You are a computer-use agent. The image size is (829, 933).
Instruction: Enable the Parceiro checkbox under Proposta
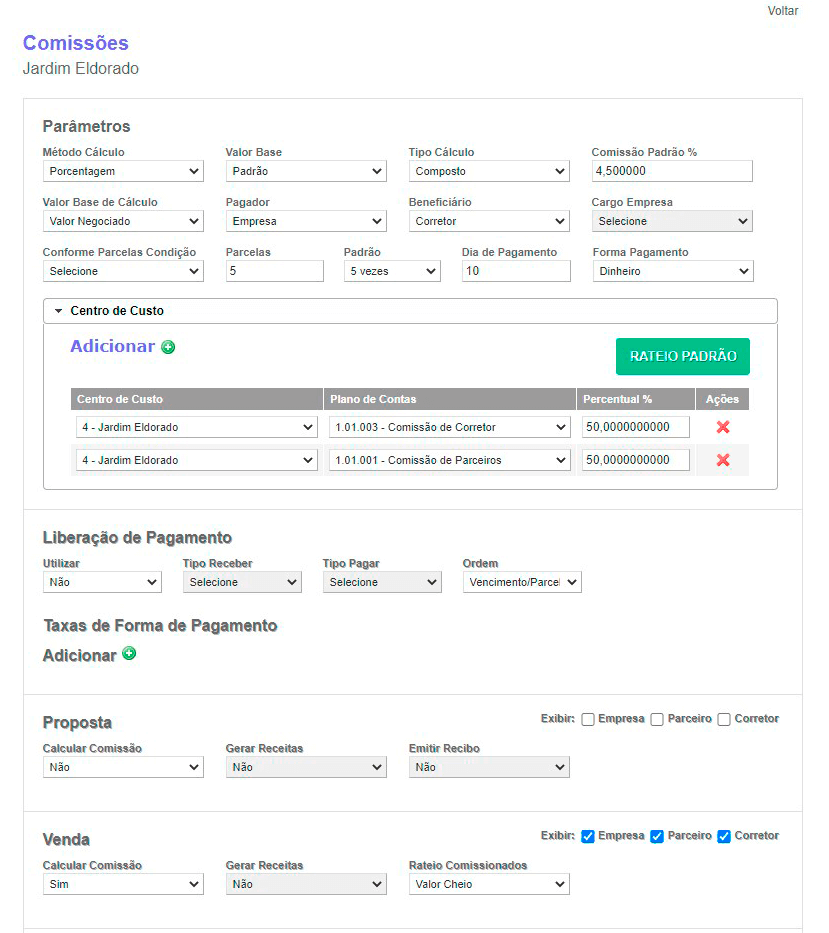tap(657, 719)
